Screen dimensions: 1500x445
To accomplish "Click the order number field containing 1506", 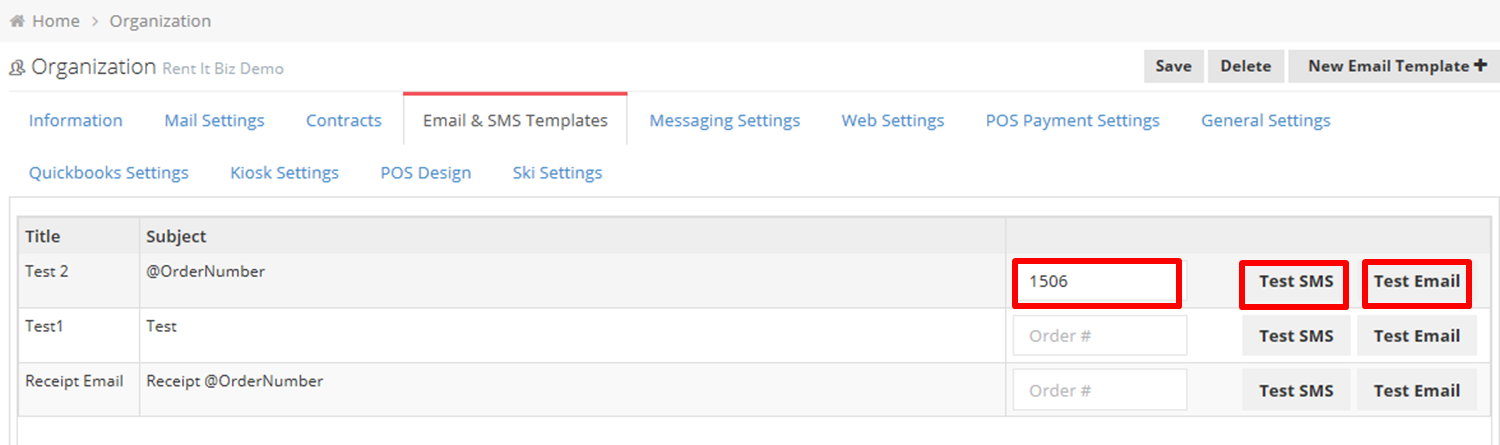I will pyautogui.click(x=1097, y=282).
